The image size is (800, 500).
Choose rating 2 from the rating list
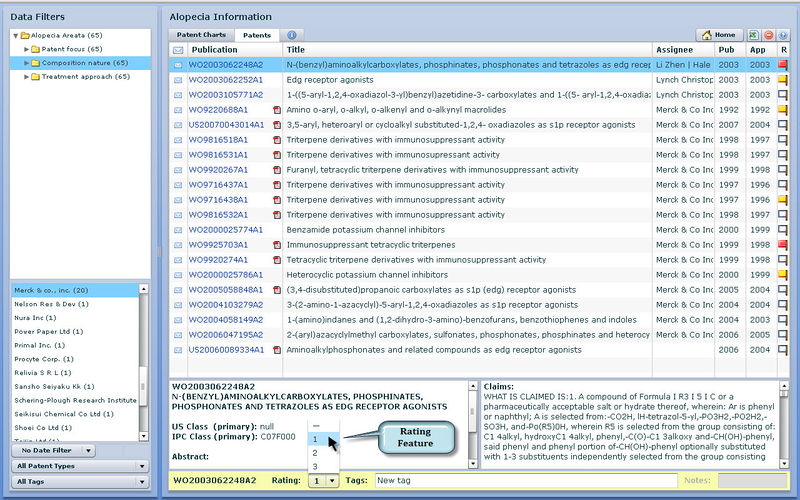[x=316, y=453]
